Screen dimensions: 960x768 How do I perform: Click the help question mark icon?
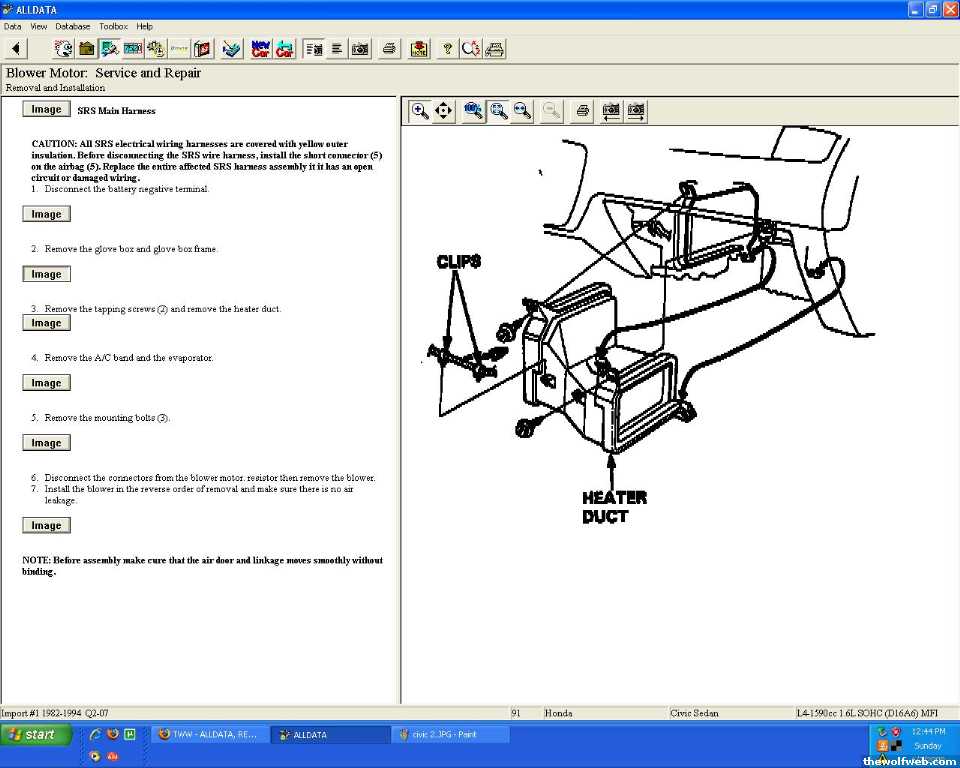coord(447,48)
